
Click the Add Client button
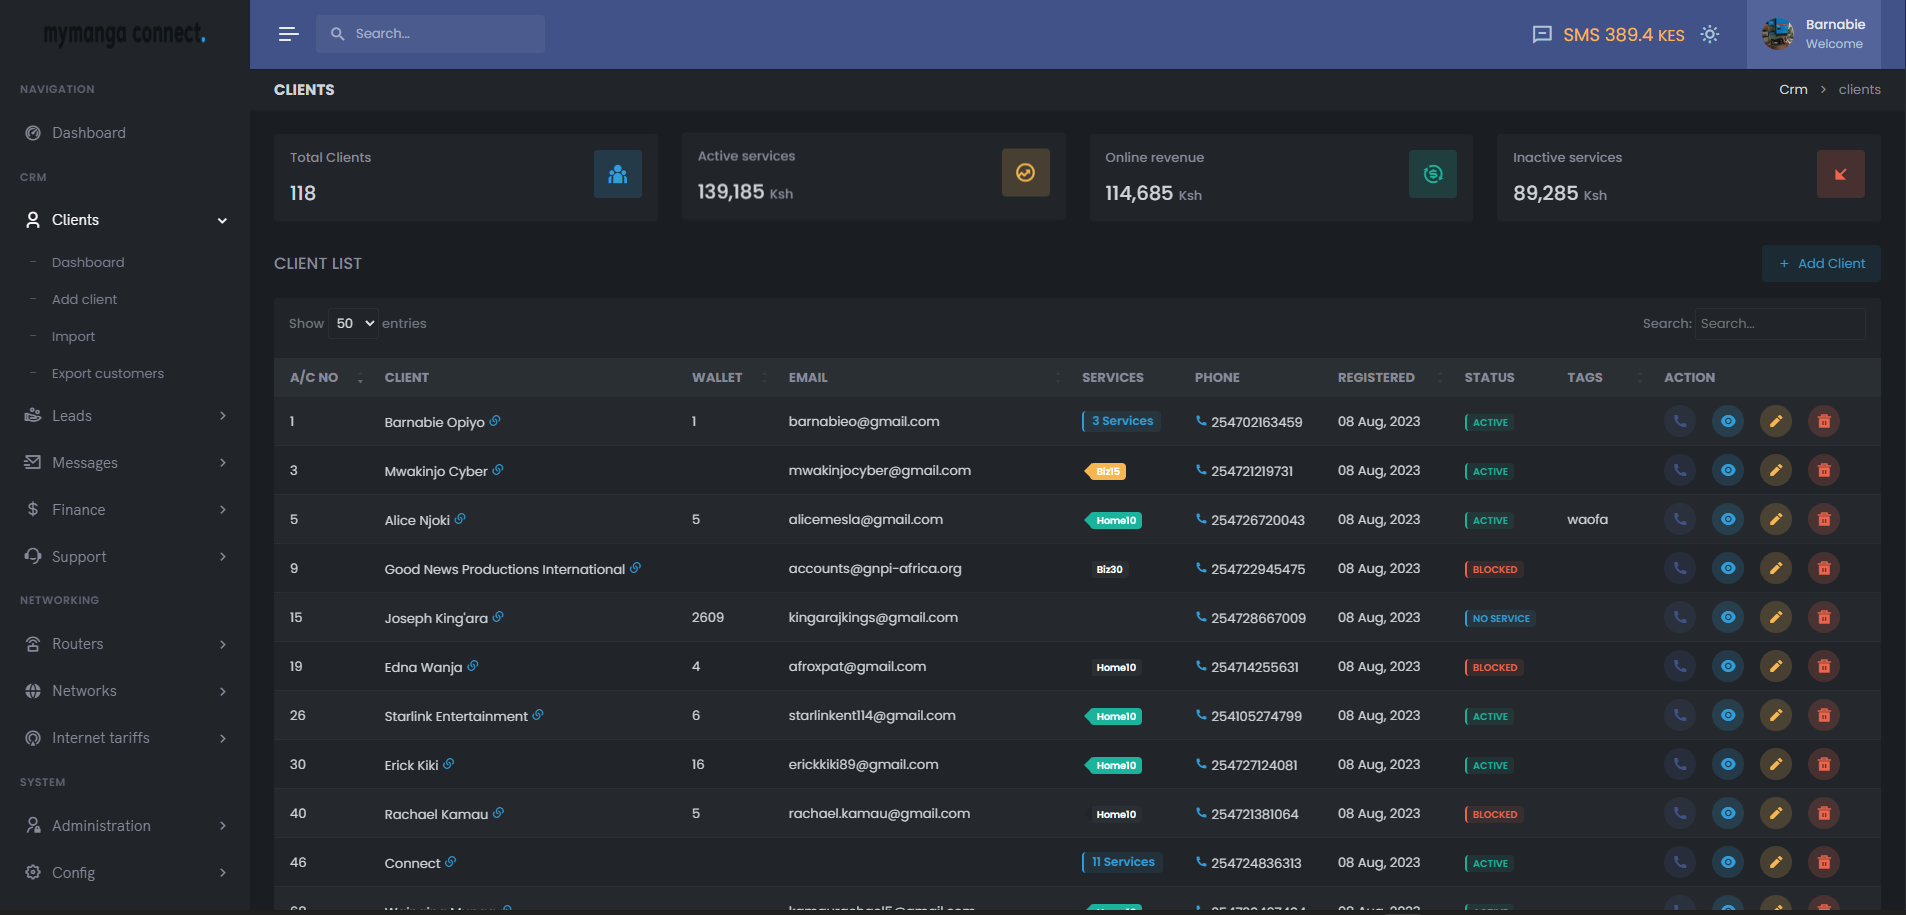point(1820,264)
